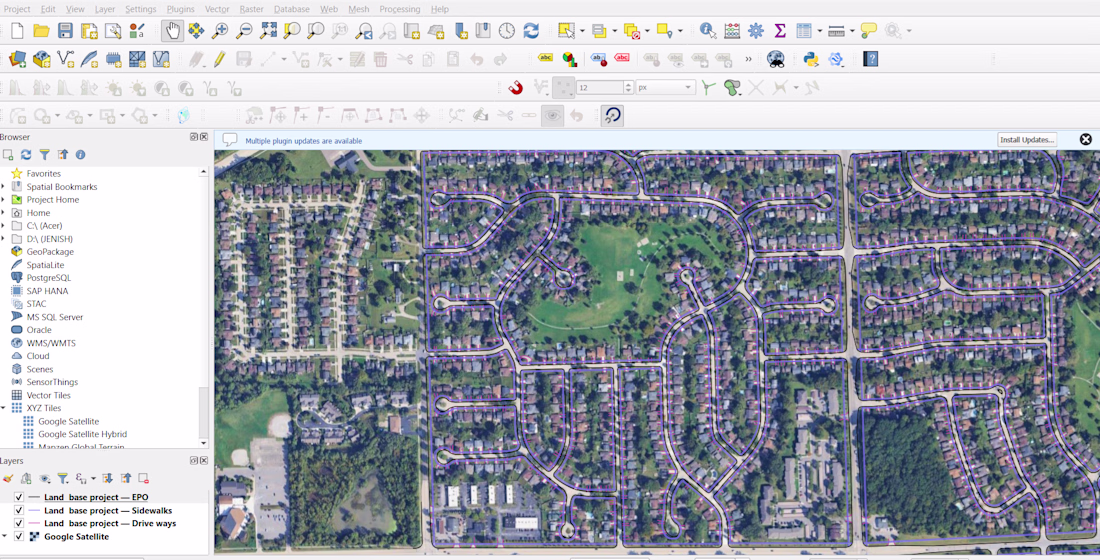This screenshot has width=1100, height=560.
Task: Click the Filter Legend funnel in Layers panel
Action: click(62, 479)
